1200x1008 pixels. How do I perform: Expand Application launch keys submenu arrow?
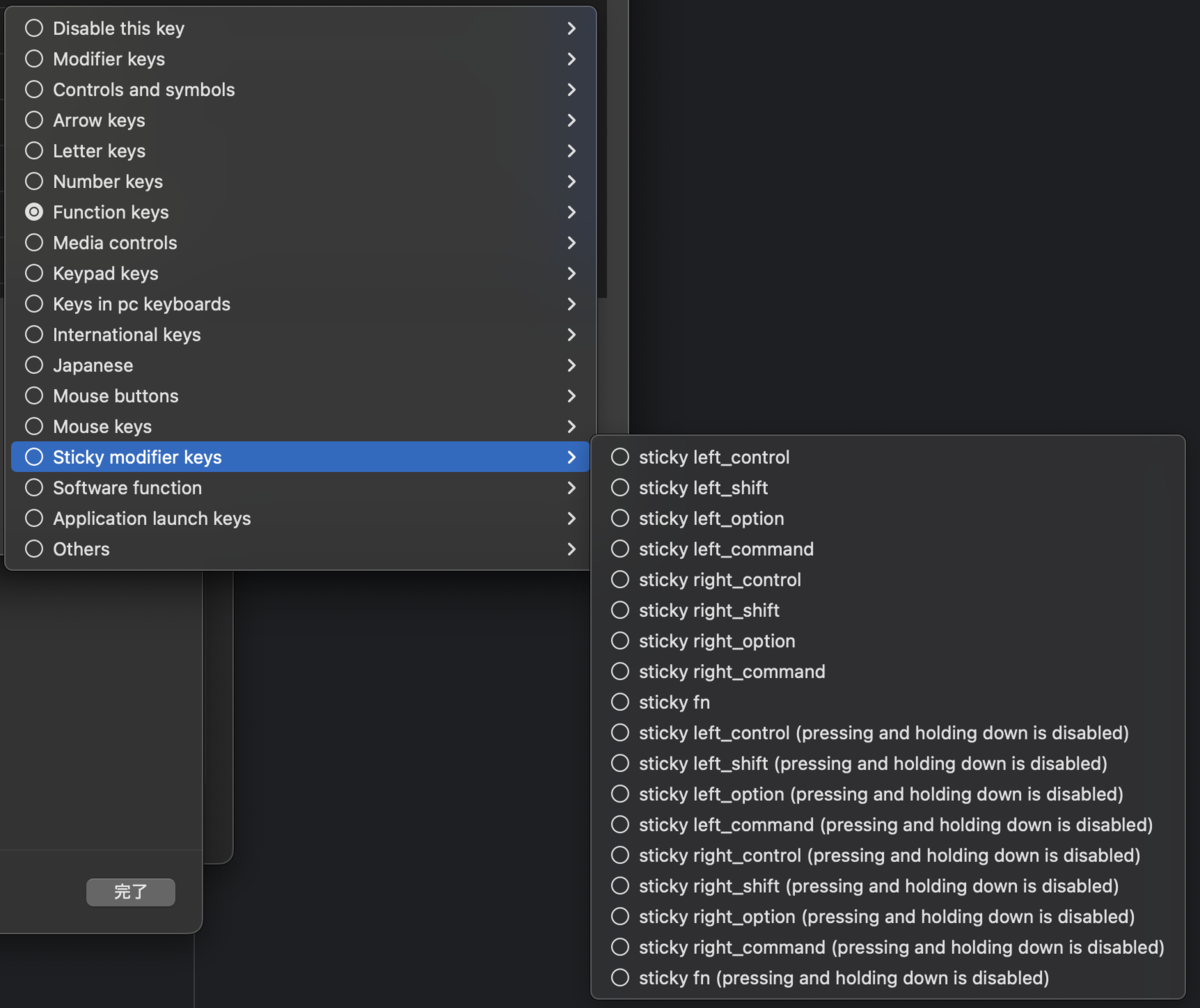[x=571, y=518]
